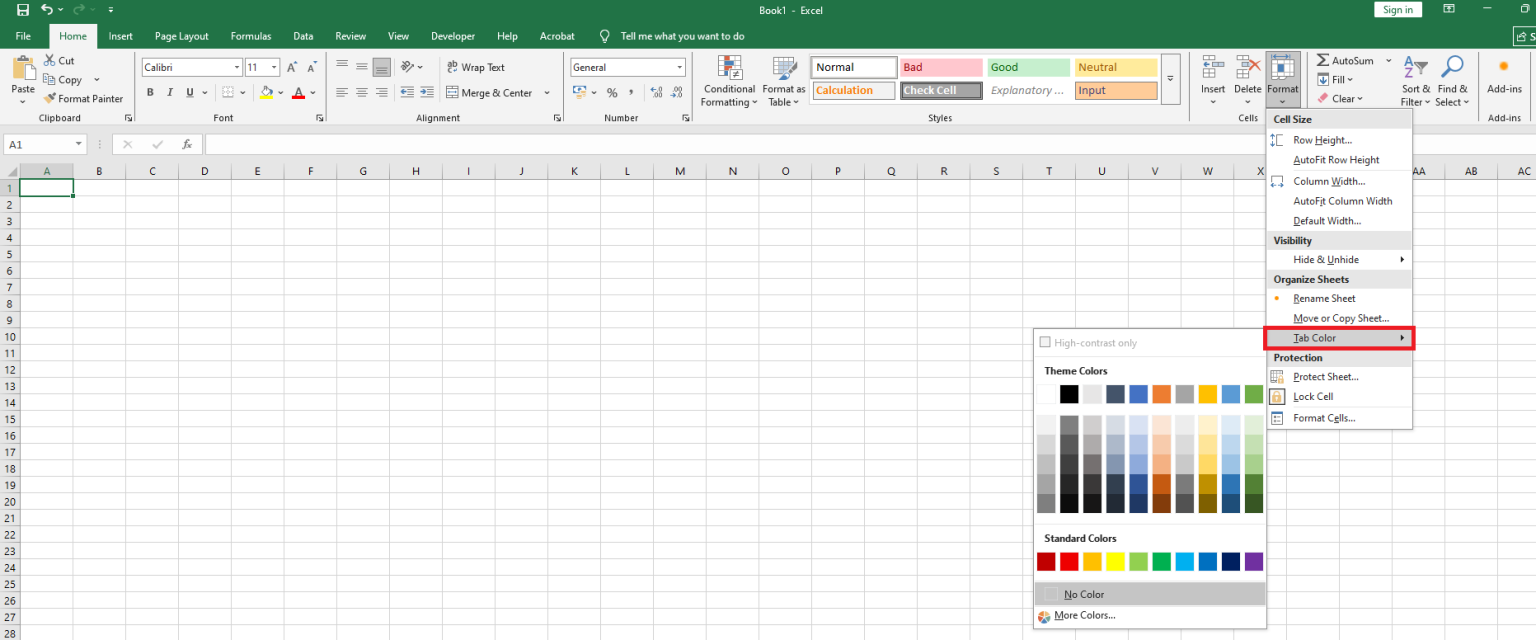The width and height of the screenshot is (1536, 640).
Task: Click the Undo arrow icon
Action: coord(46,10)
